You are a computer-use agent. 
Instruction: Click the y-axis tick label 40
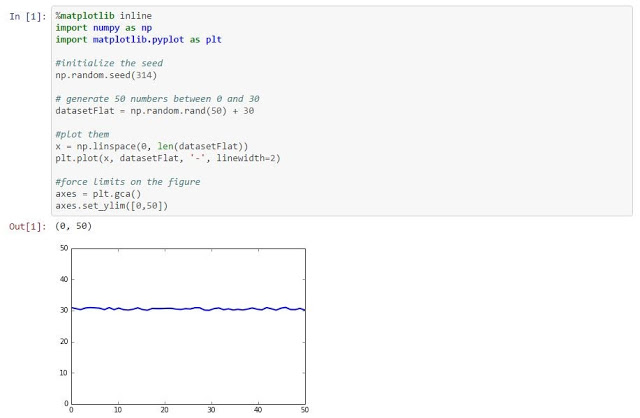click(62, 279)
